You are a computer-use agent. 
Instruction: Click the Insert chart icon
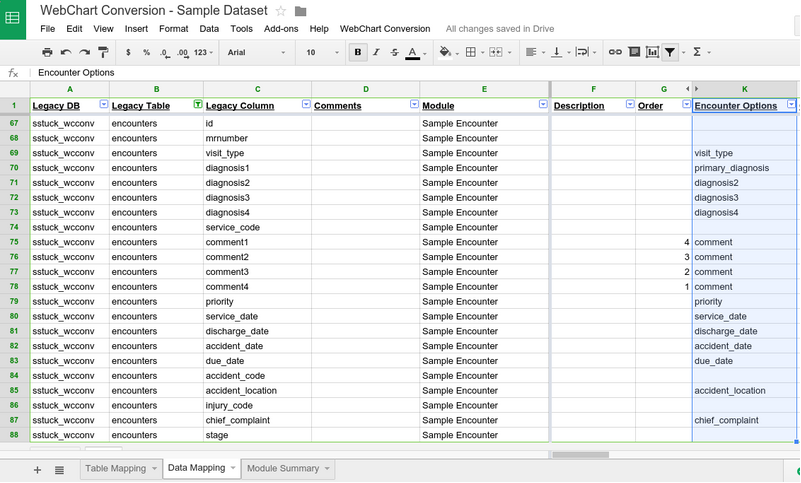pyautogui.click(x=652, y=52)
